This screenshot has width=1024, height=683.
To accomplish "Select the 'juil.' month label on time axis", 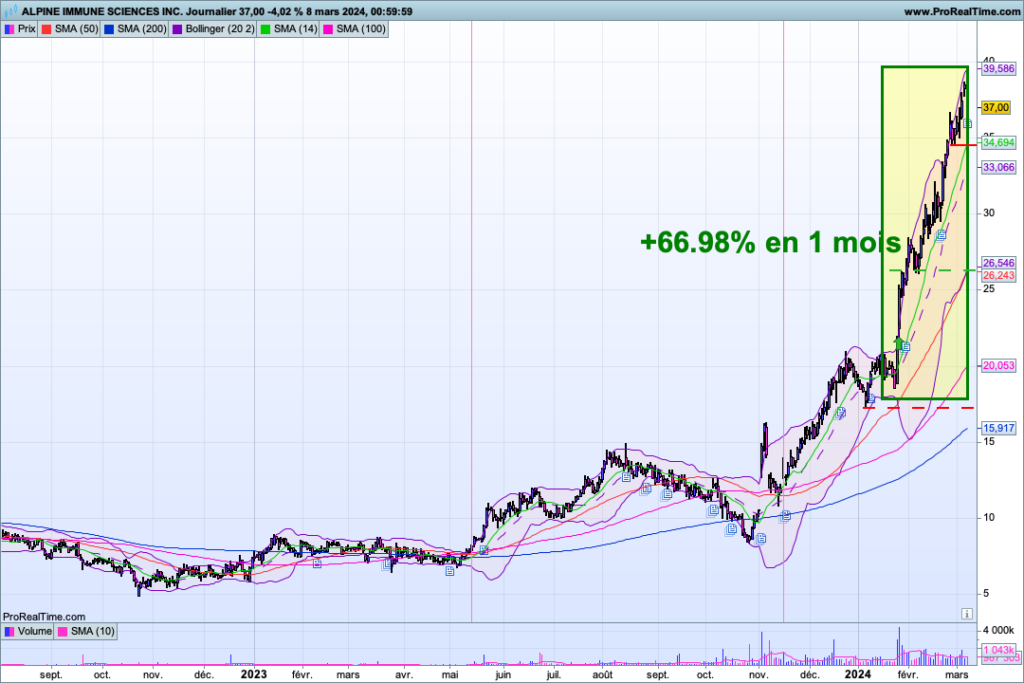I will click(x=553, y=675).
